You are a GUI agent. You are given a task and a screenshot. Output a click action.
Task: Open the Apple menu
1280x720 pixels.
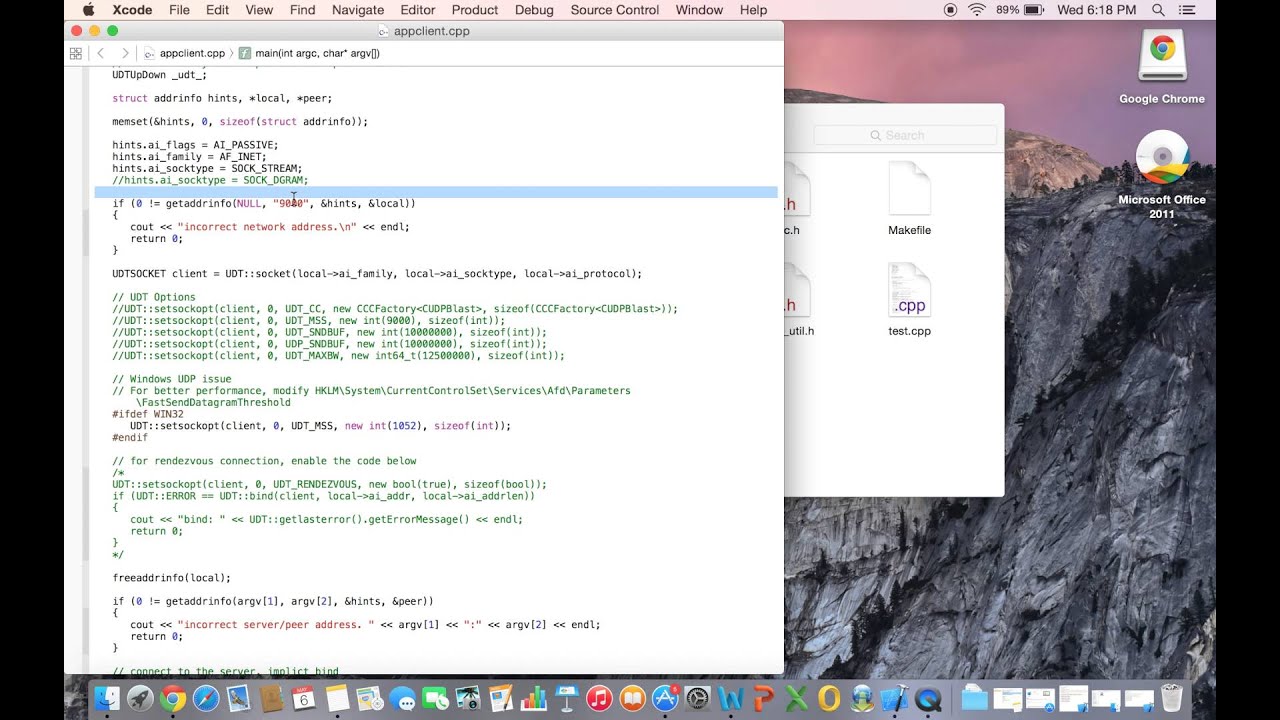(x=87, y=10)
